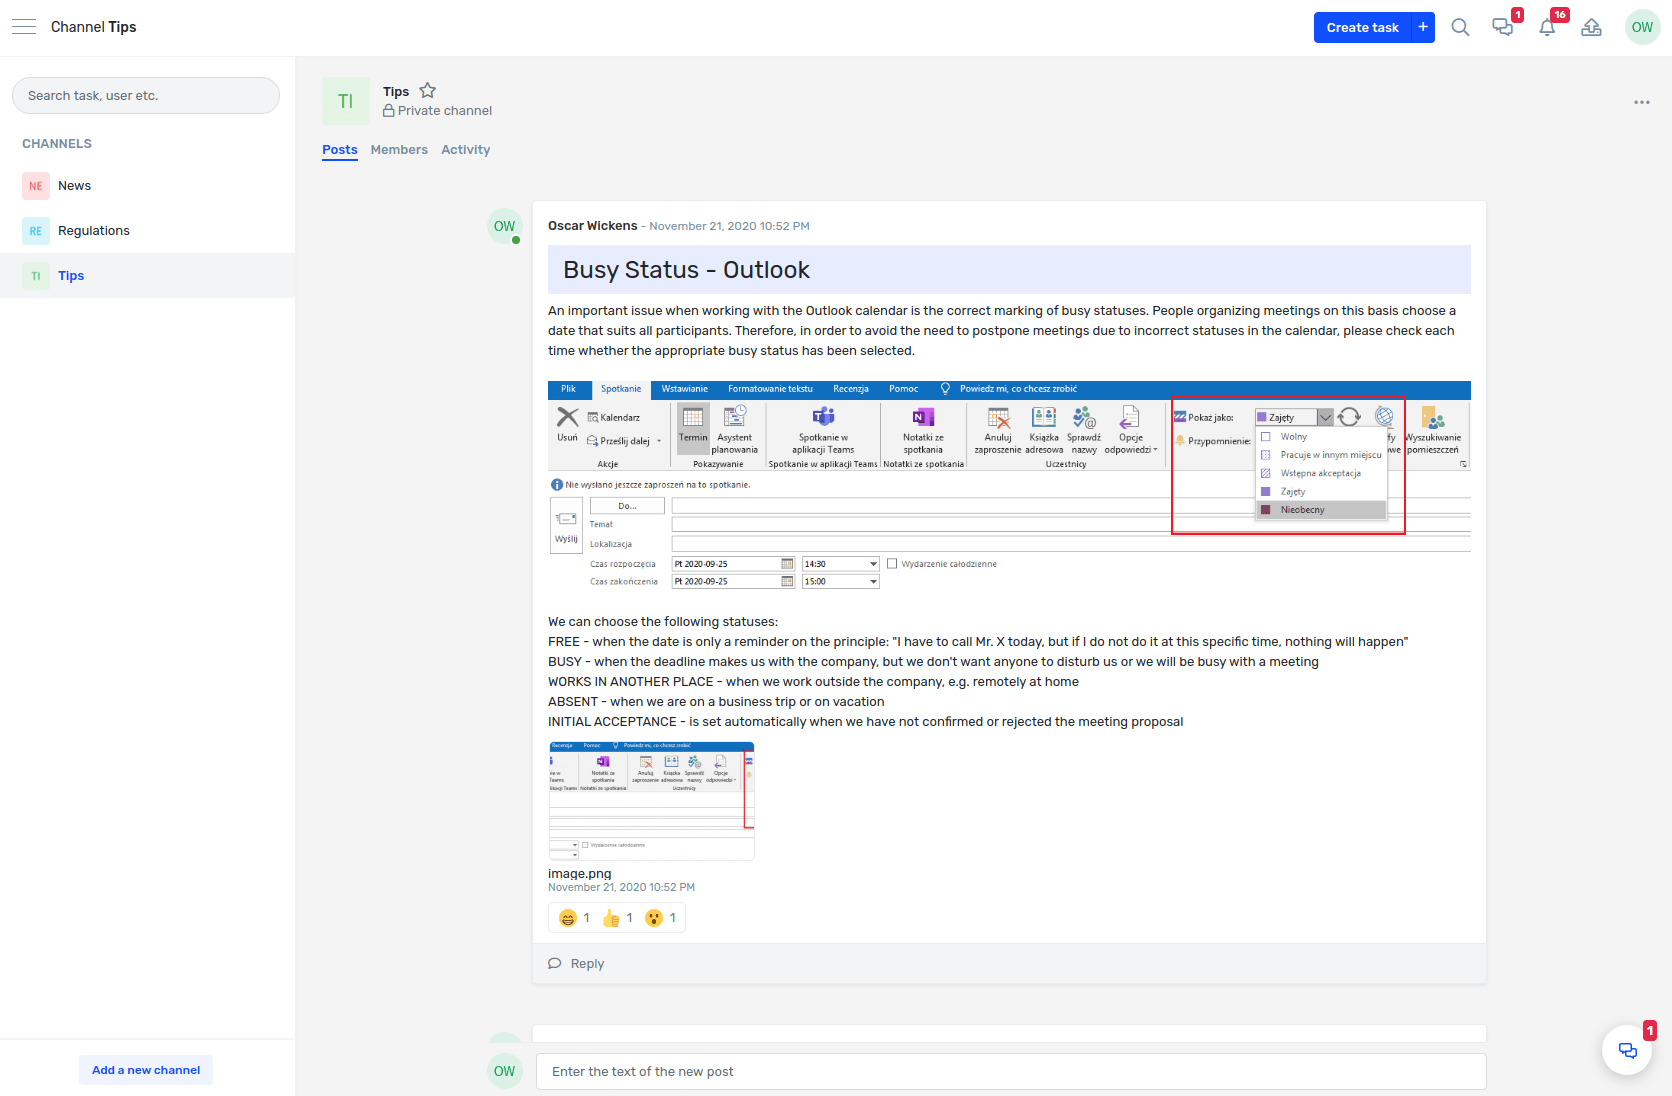
Task: Click the Reply speech bubble icon
Action: click(x=555, y=964)
